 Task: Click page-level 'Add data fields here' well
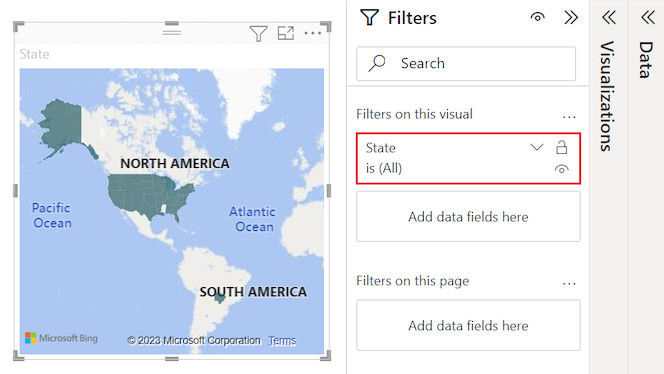(468, 325)
